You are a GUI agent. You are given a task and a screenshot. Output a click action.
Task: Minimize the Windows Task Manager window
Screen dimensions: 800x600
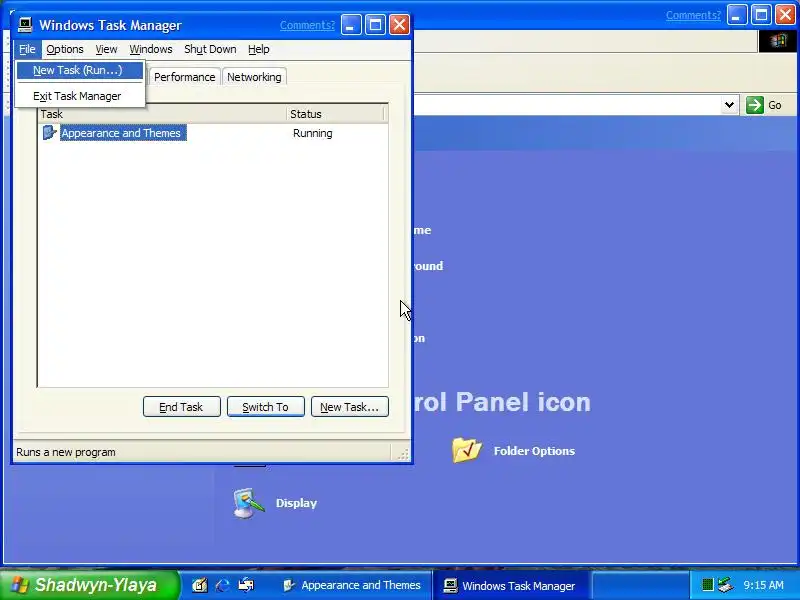[x=351, y=24]
